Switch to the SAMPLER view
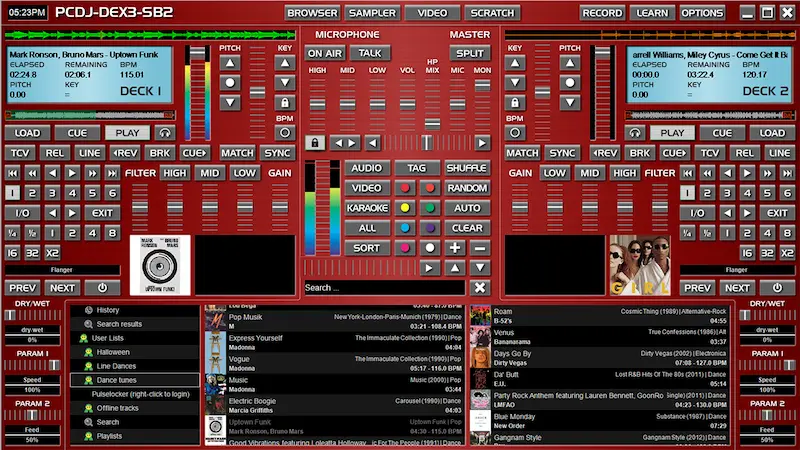Viewport: 800px width, 450px height. pyautogui.click(x=371, y=13)
